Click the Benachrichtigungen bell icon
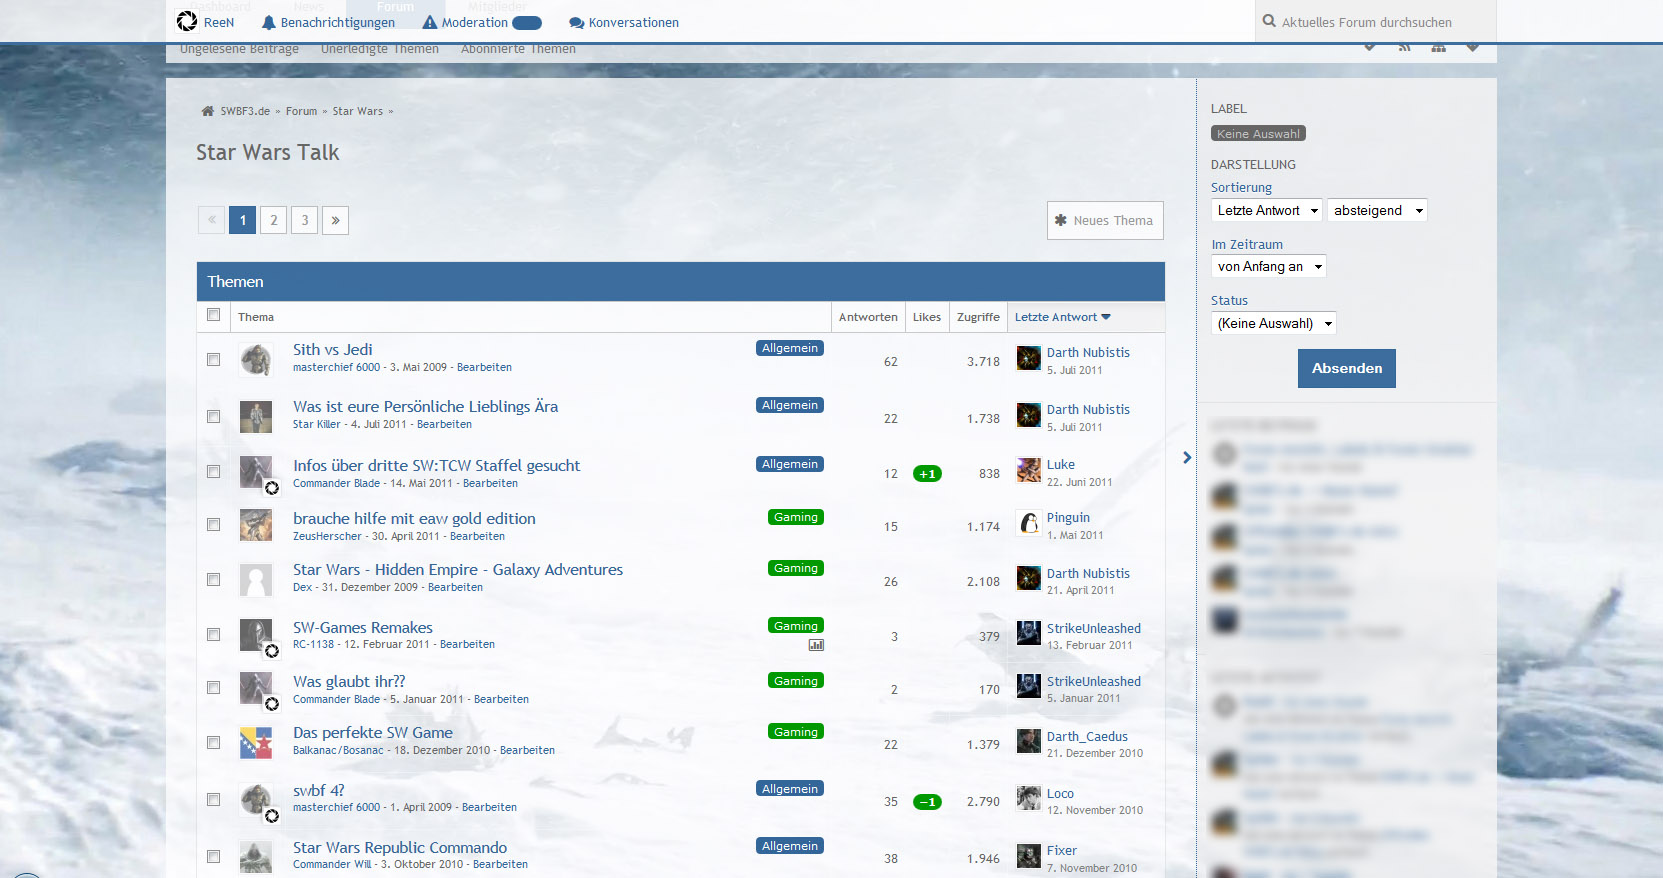 pos(268,22)
